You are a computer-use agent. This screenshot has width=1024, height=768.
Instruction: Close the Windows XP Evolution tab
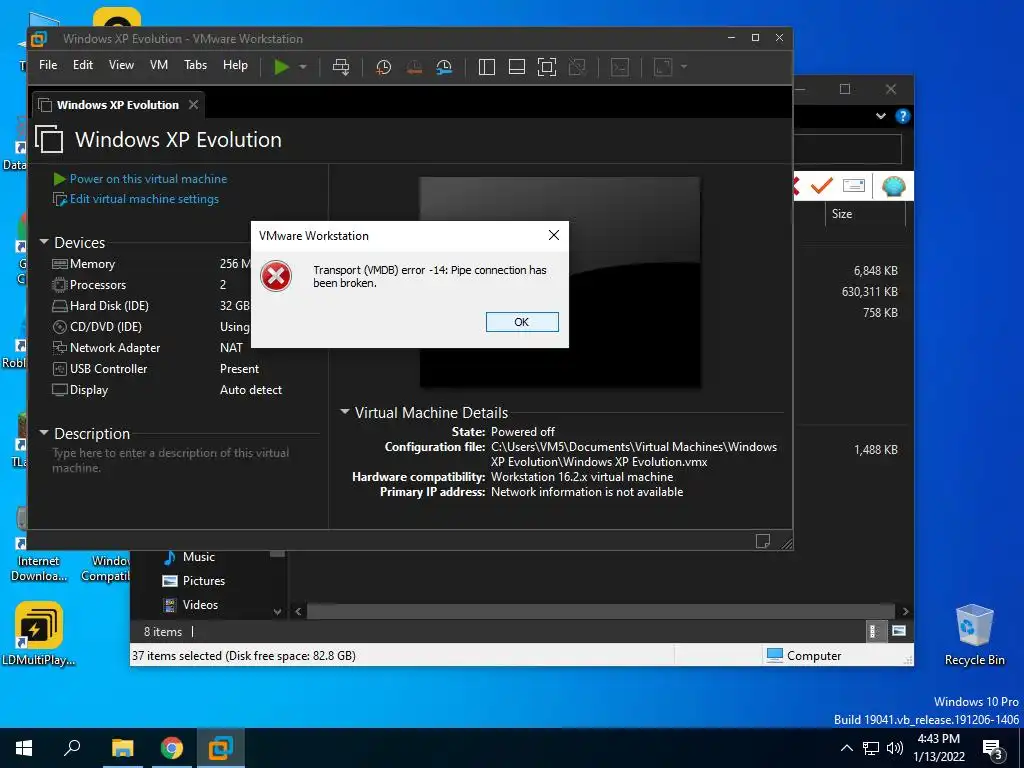click(x=193, y=104)
